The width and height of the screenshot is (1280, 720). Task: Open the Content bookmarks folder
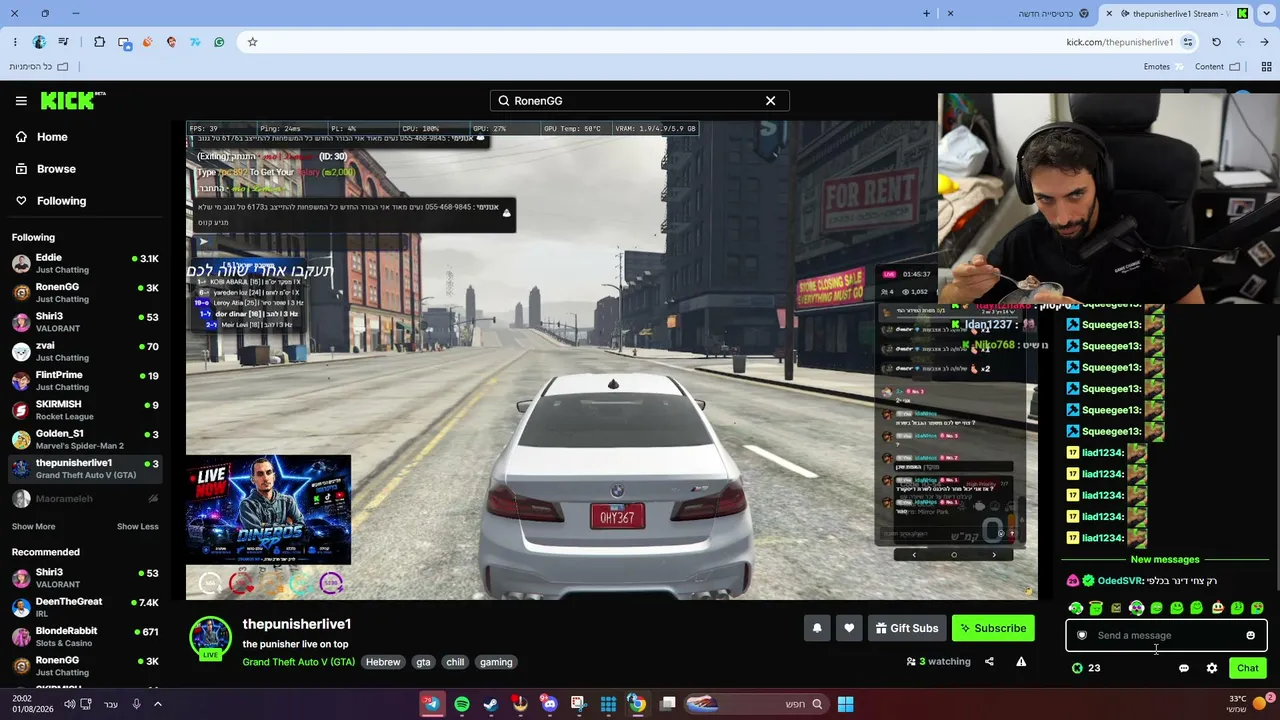1217,67
